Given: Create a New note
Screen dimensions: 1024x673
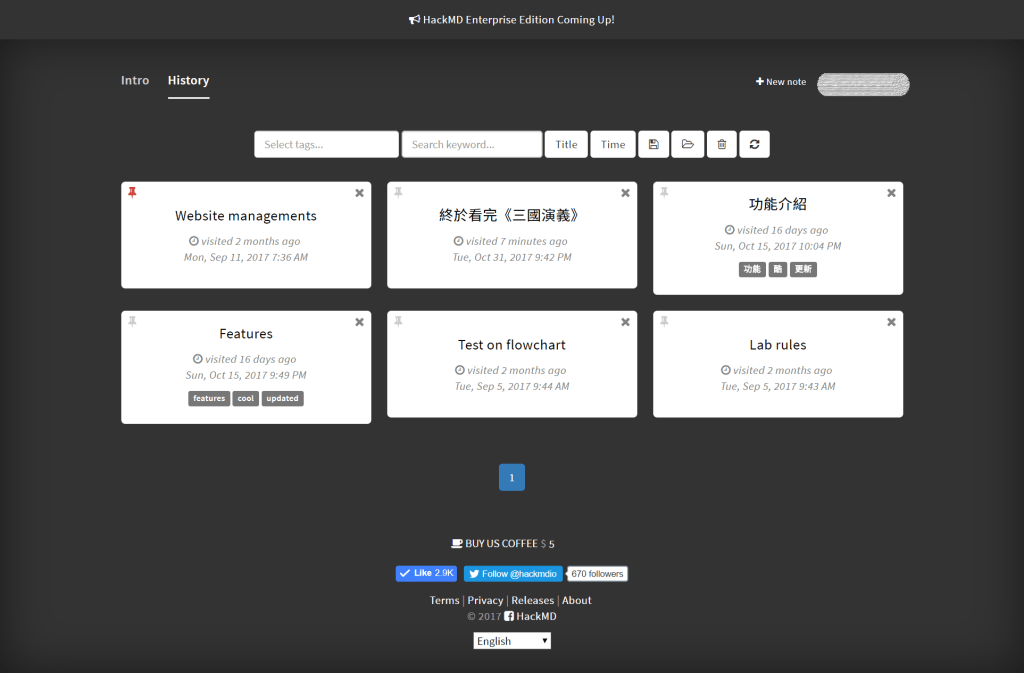Looking at the screenshot, I should (780, 82).
